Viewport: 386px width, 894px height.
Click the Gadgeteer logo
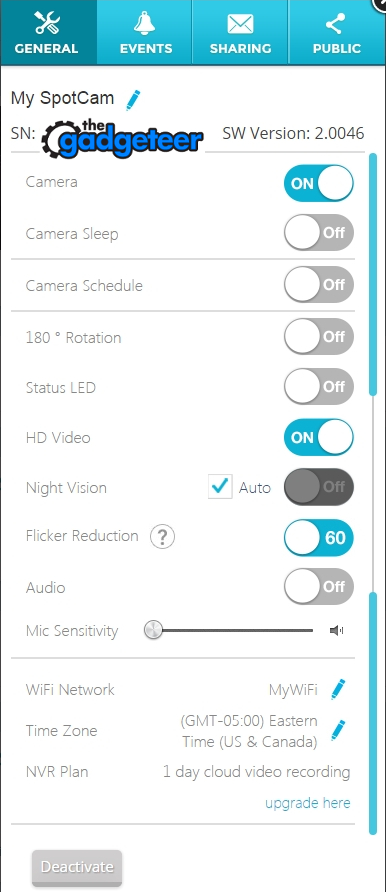[x=123, y=137]
